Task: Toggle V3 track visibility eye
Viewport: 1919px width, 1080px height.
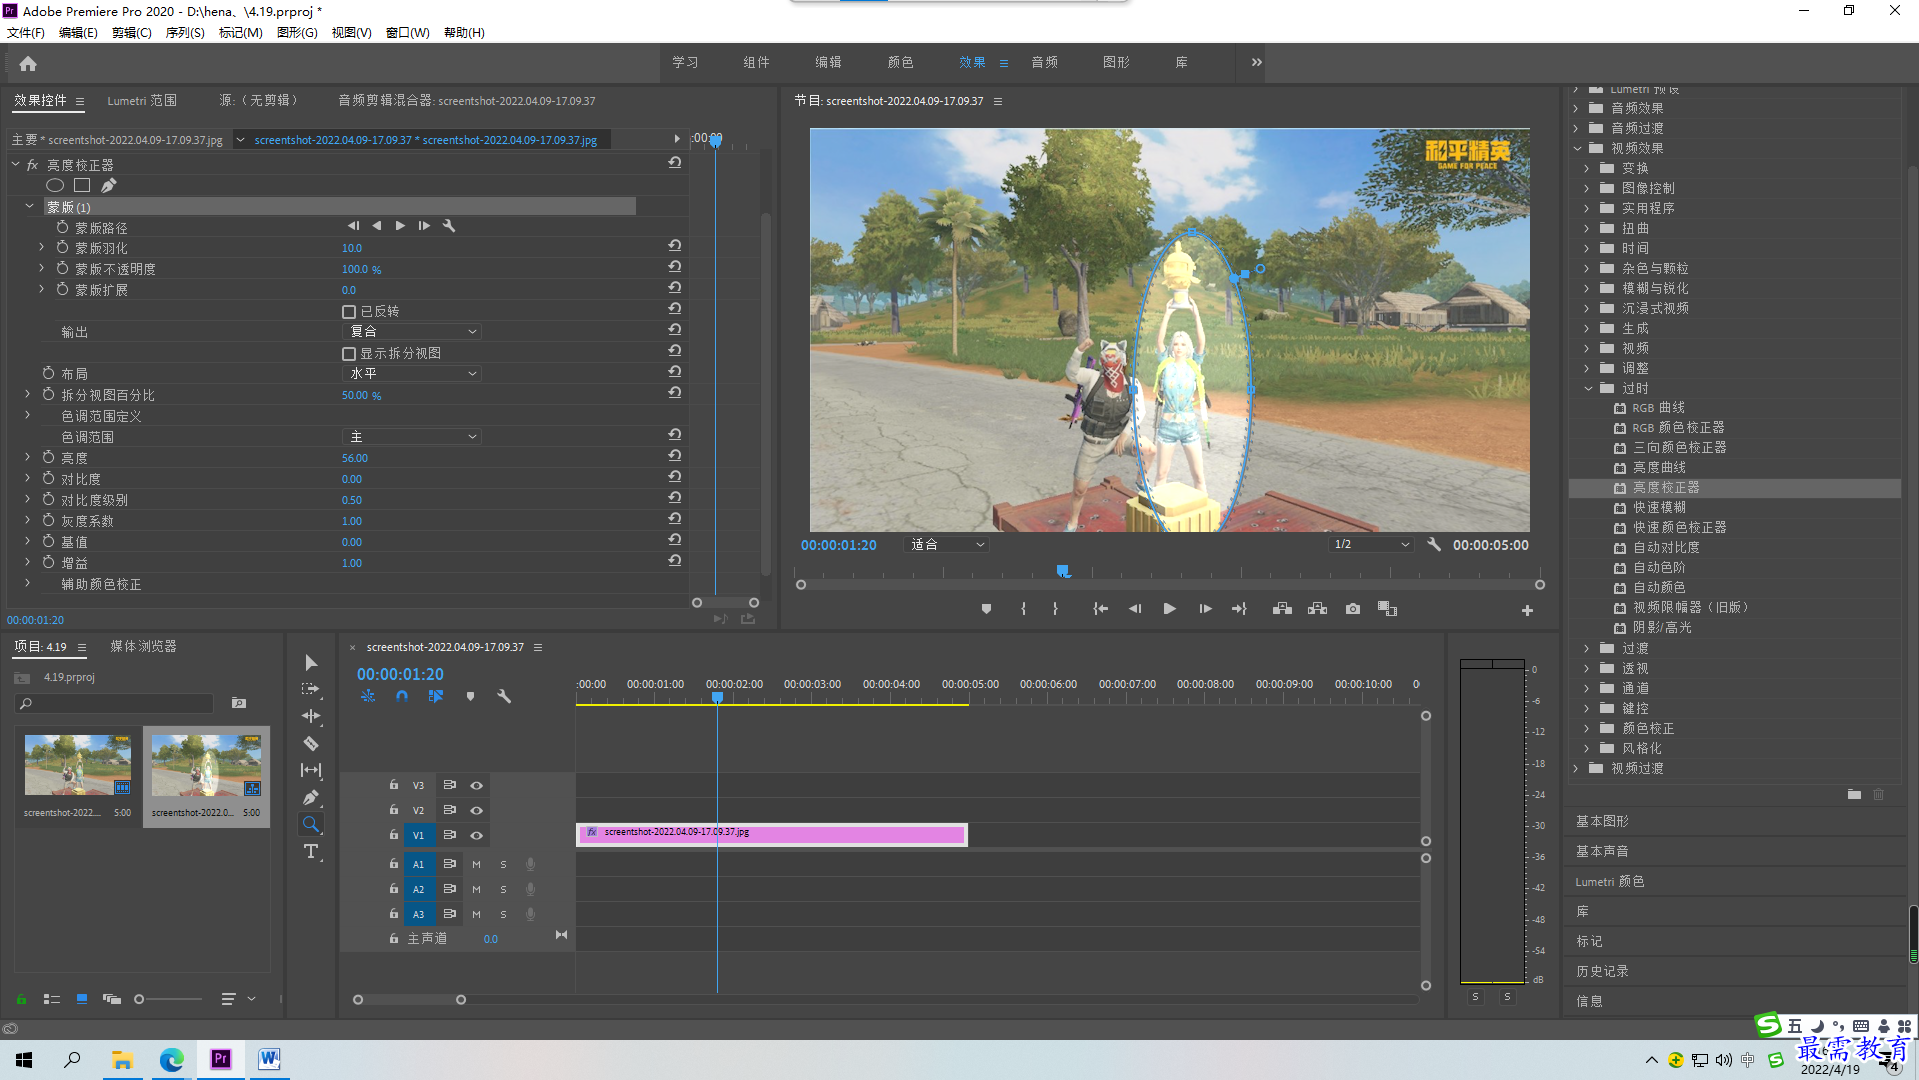Action: 477,785
